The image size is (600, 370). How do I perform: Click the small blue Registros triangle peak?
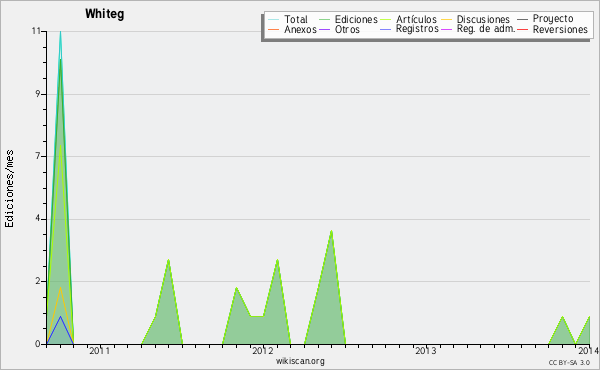click(x=60, y=317)
